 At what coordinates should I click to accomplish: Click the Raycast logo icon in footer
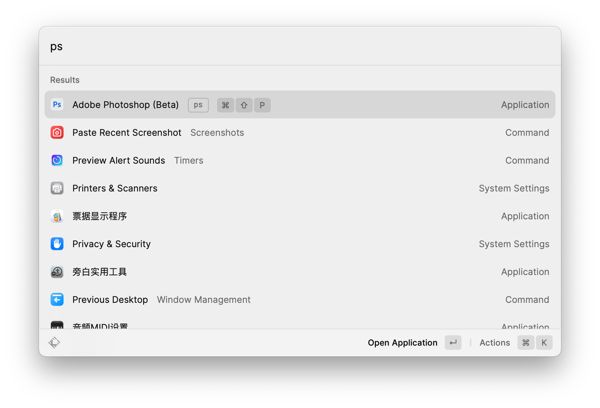tap(54, 343)
